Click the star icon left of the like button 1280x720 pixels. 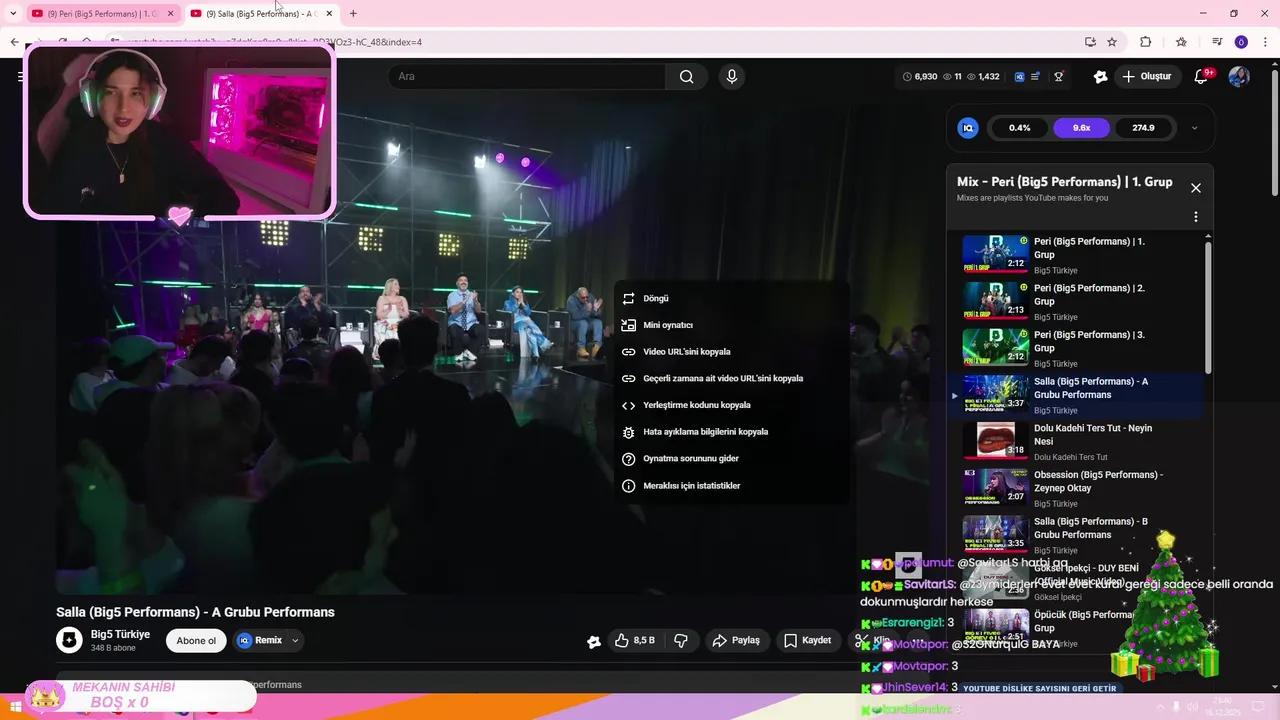point(594,641)
